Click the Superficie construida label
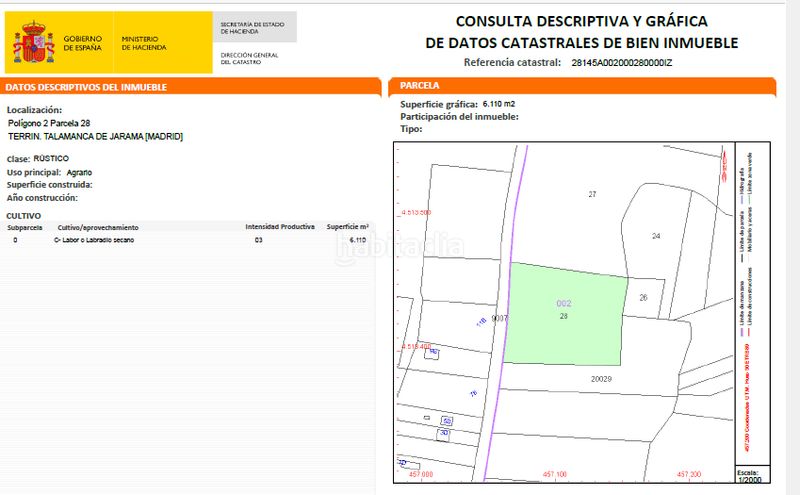Screen dimensions: 800x495 [x=49, y=185]
